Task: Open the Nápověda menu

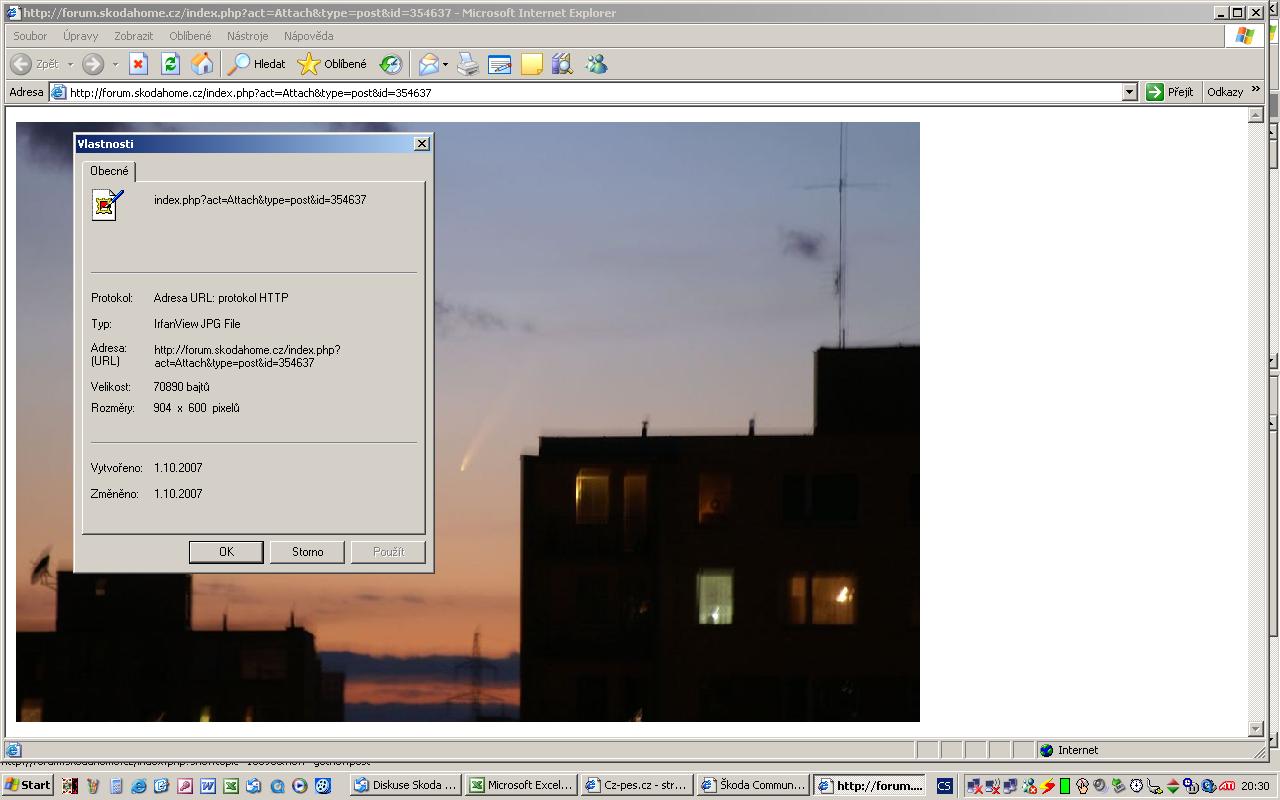Action: point(308,36)
